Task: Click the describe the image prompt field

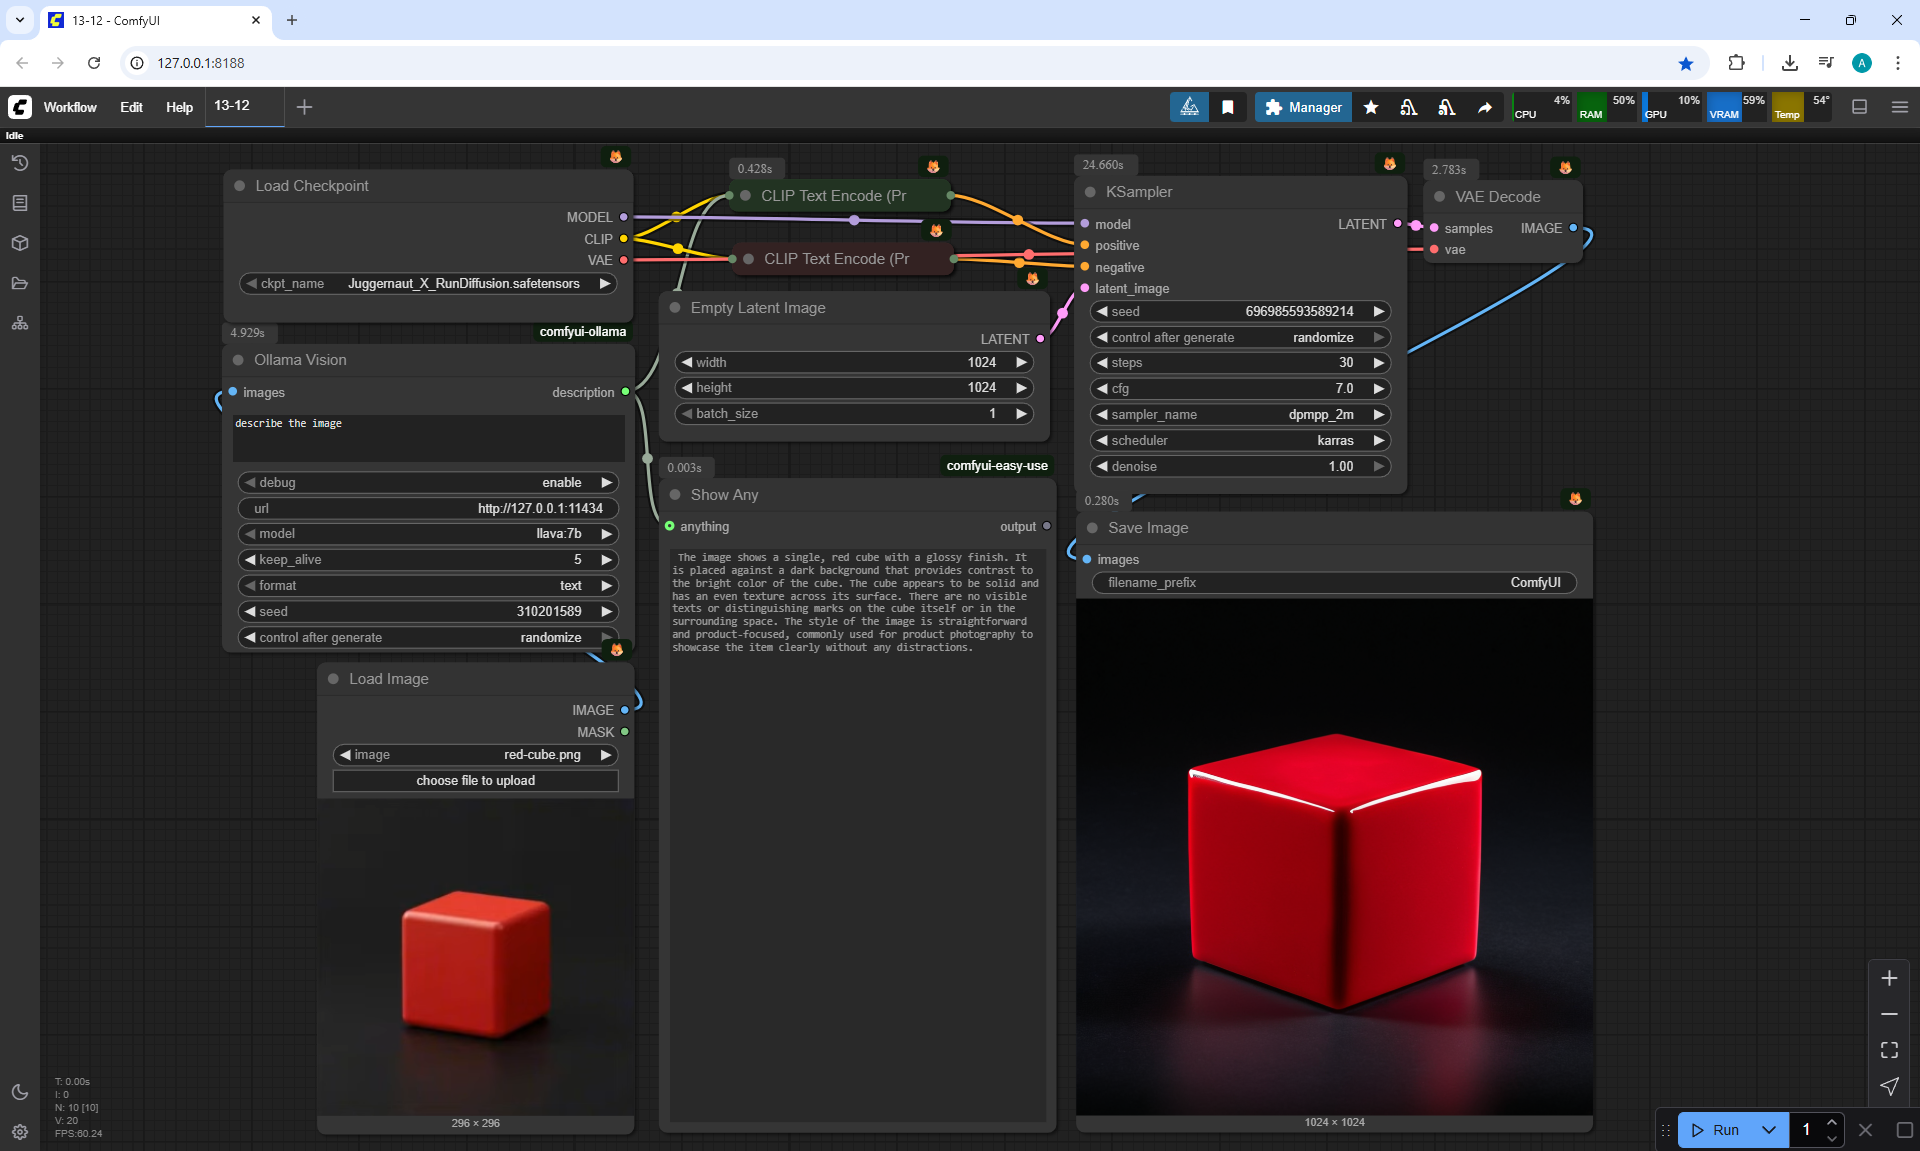Action: 428,437
